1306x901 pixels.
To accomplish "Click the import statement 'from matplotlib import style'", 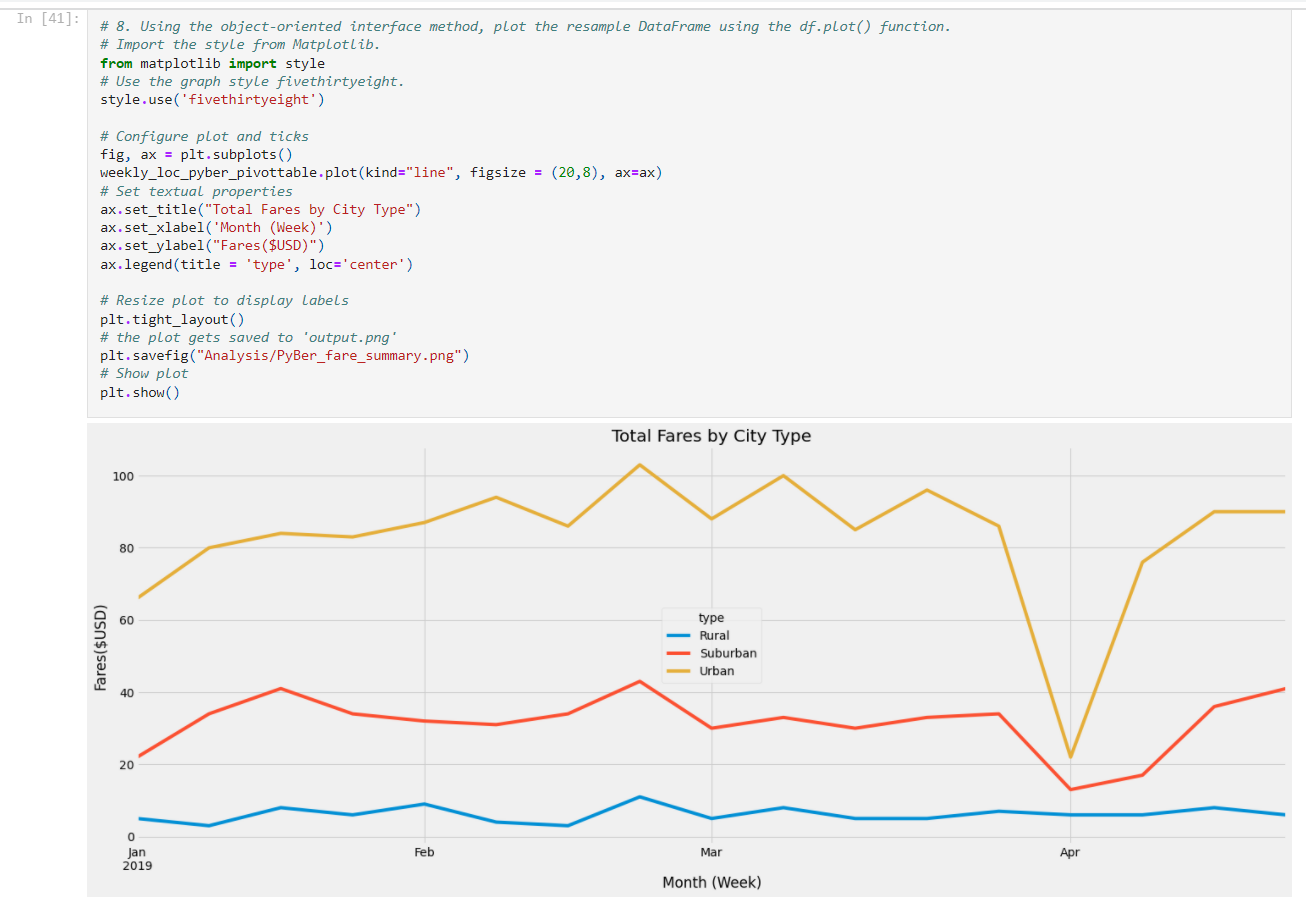I will coord(211,62).
